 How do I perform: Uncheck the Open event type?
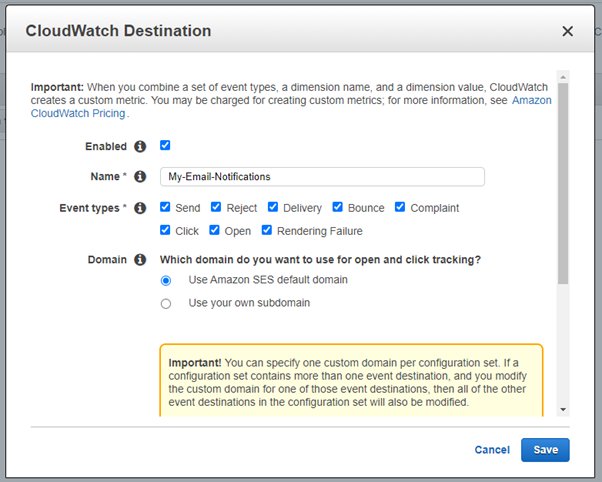pyautogui.click(x=215, y=230)
